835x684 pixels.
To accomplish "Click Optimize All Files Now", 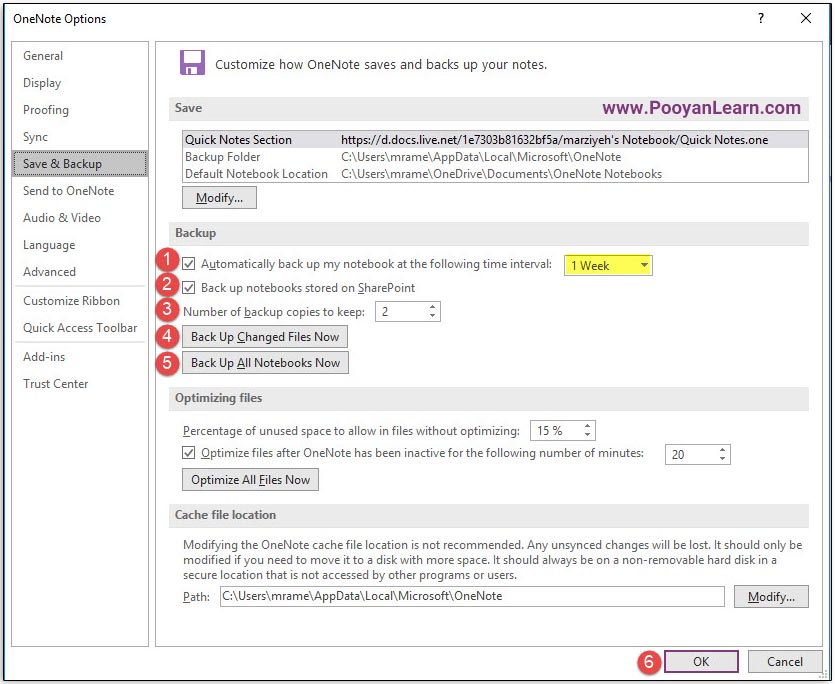I will pos(250,479).
